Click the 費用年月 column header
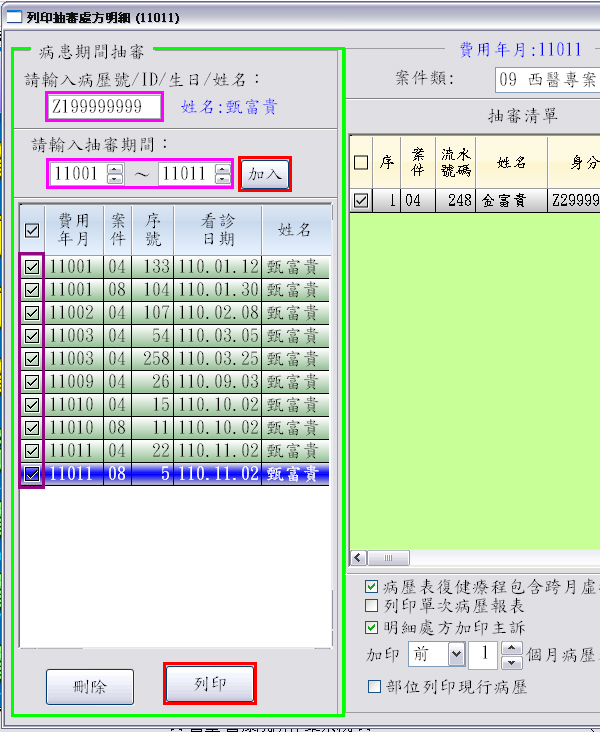The height and width of the screenshot is (732, 600). coord(74,230)
